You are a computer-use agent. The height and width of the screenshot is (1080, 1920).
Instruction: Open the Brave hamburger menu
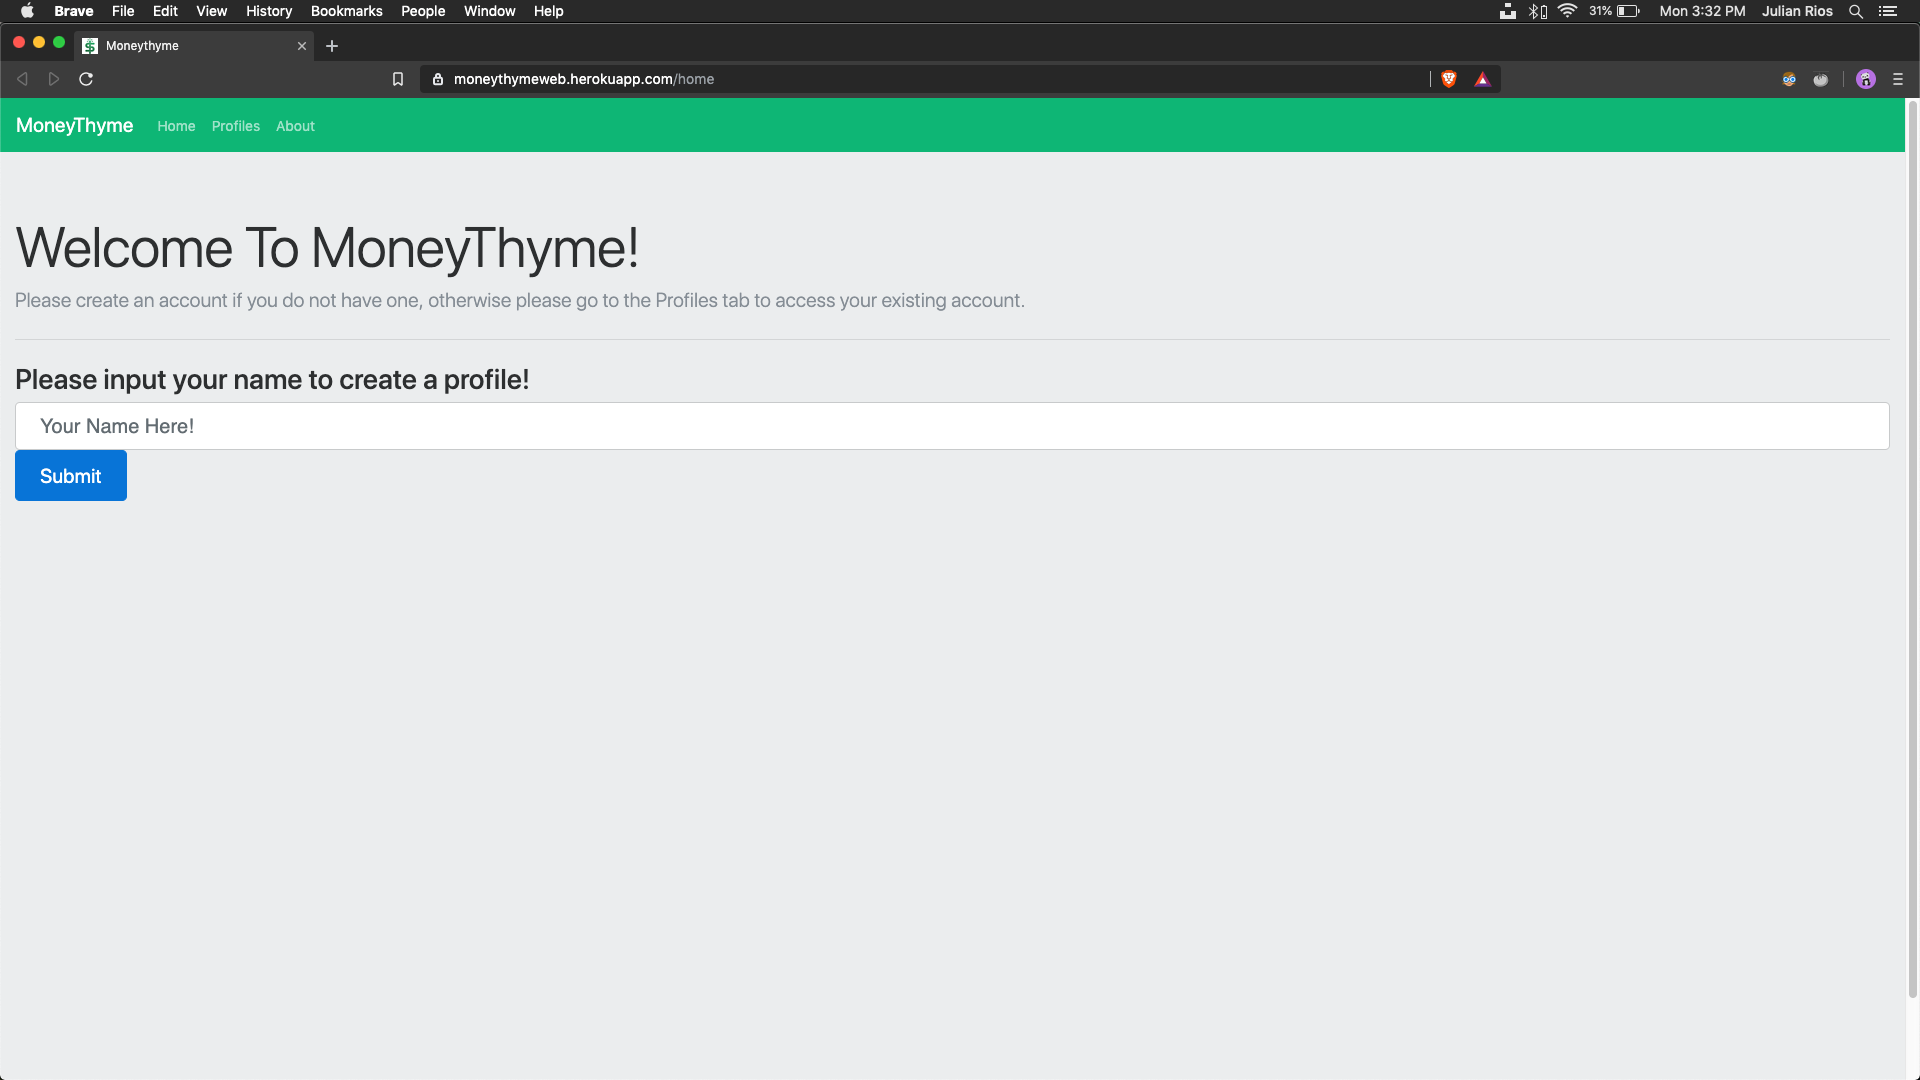coord(1898,79)
